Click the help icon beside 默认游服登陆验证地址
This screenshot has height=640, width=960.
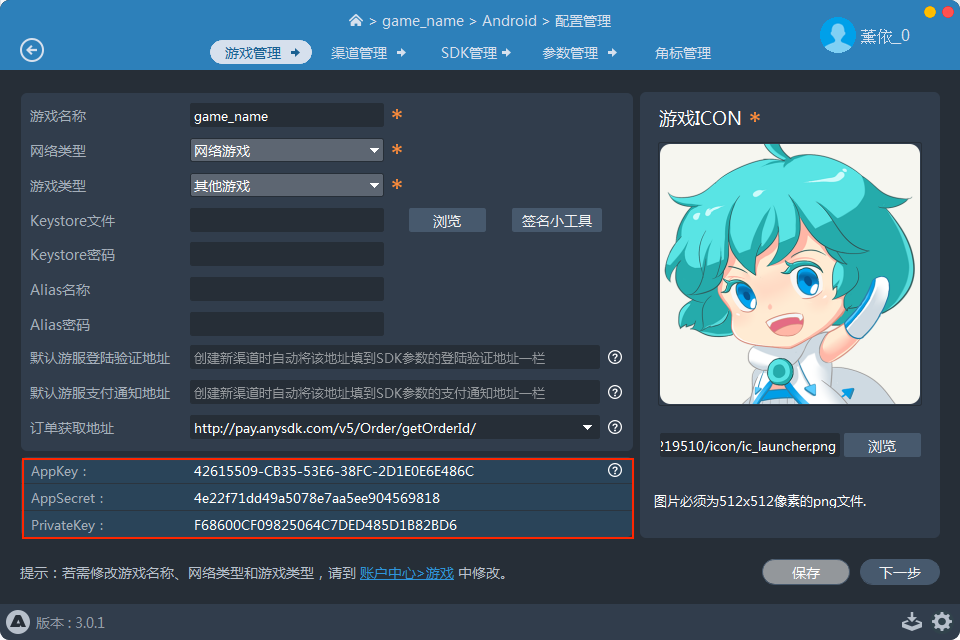tap(614, 357)
